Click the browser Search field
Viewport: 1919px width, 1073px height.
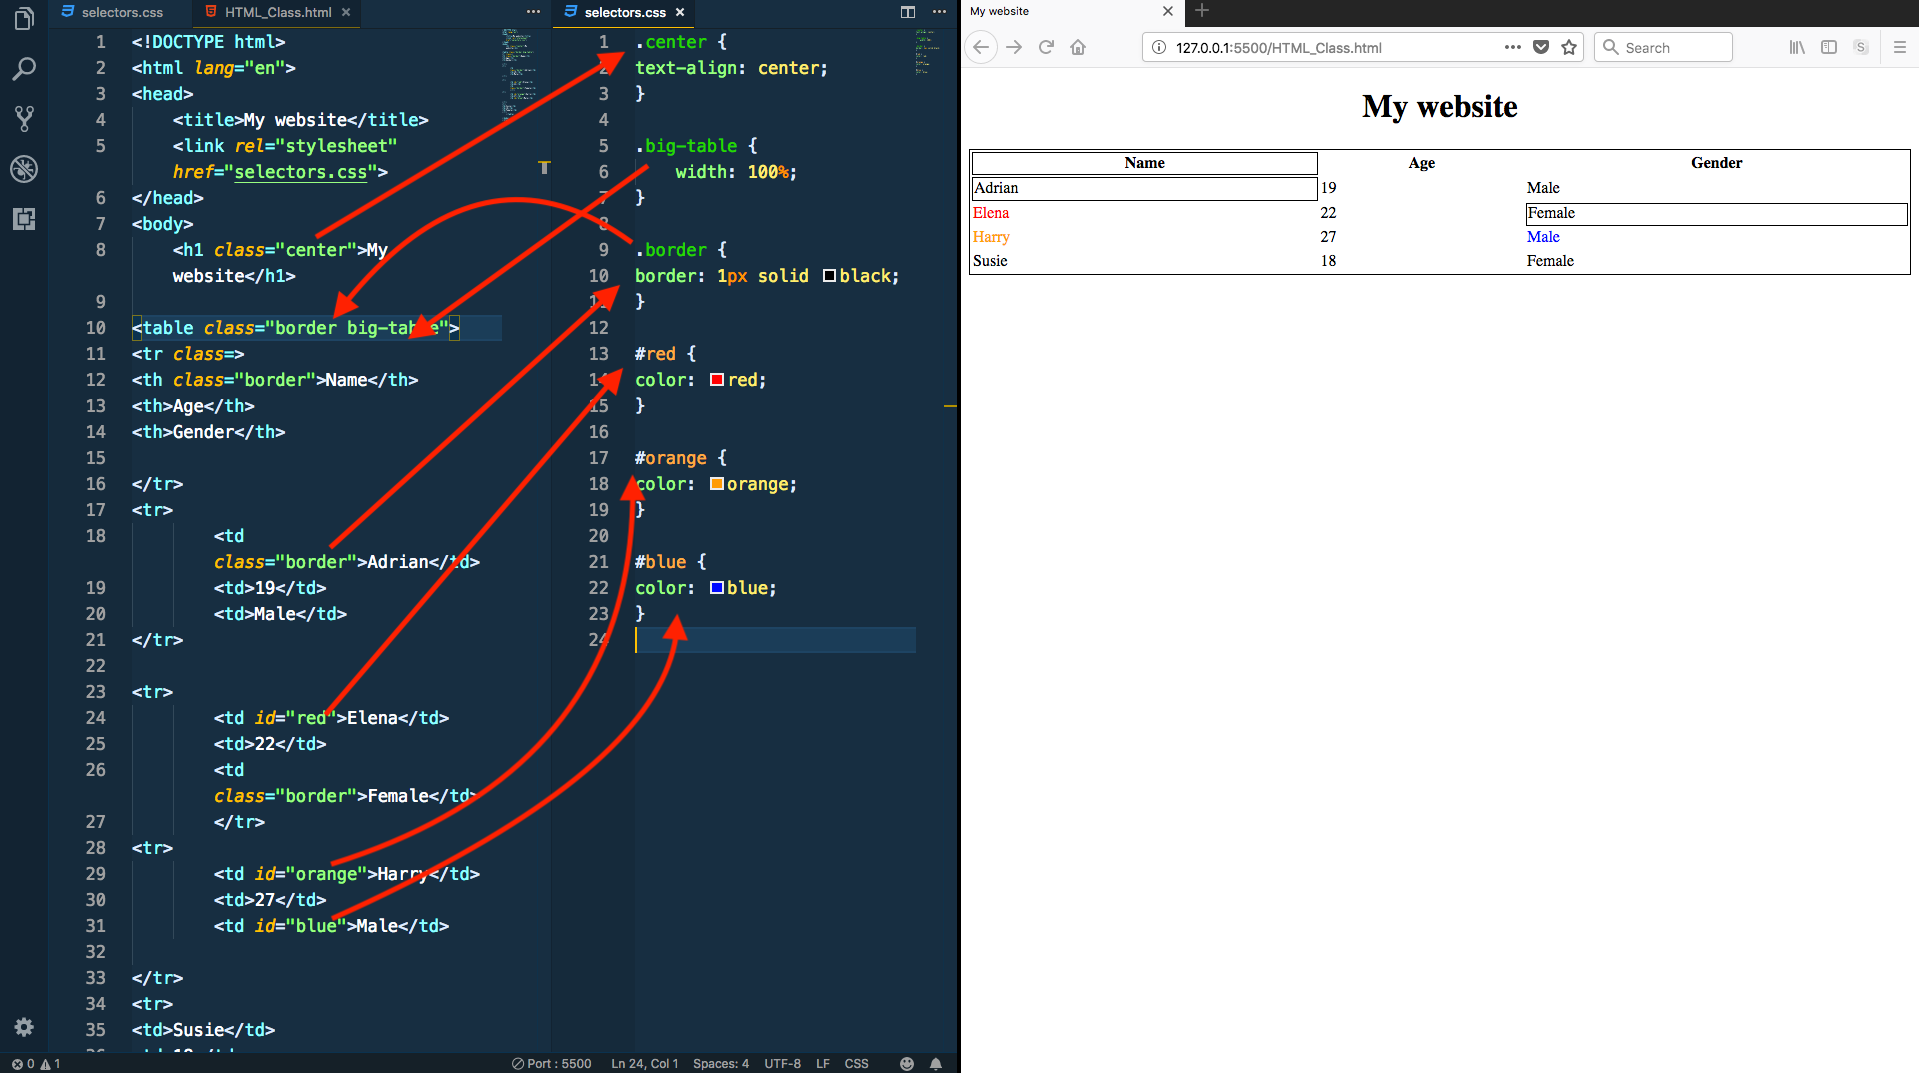pos(1663,47)
